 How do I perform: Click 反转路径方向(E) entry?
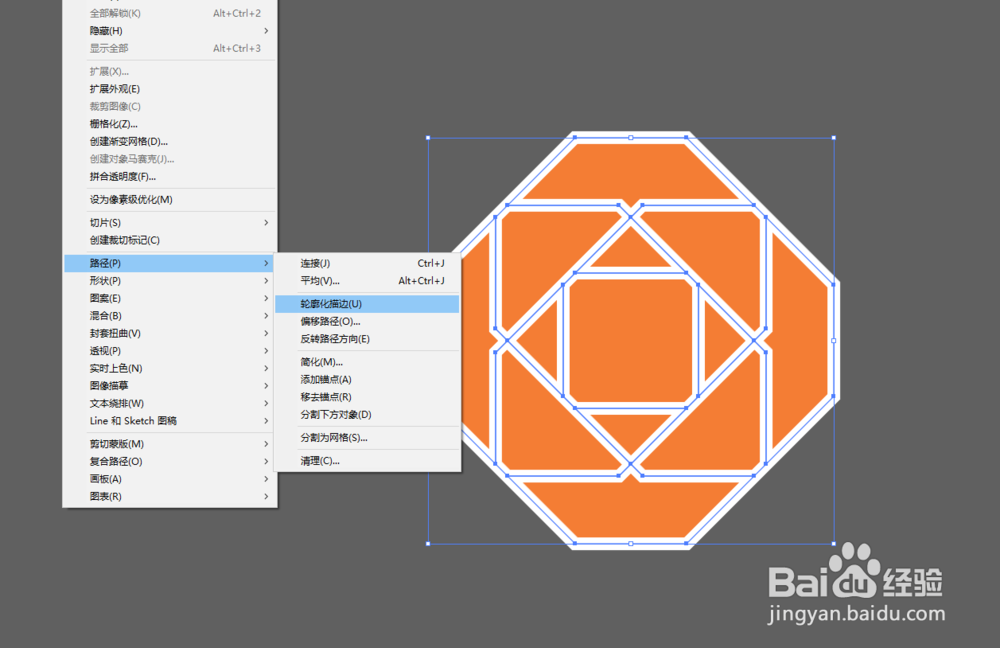click(x=367, y=339)
